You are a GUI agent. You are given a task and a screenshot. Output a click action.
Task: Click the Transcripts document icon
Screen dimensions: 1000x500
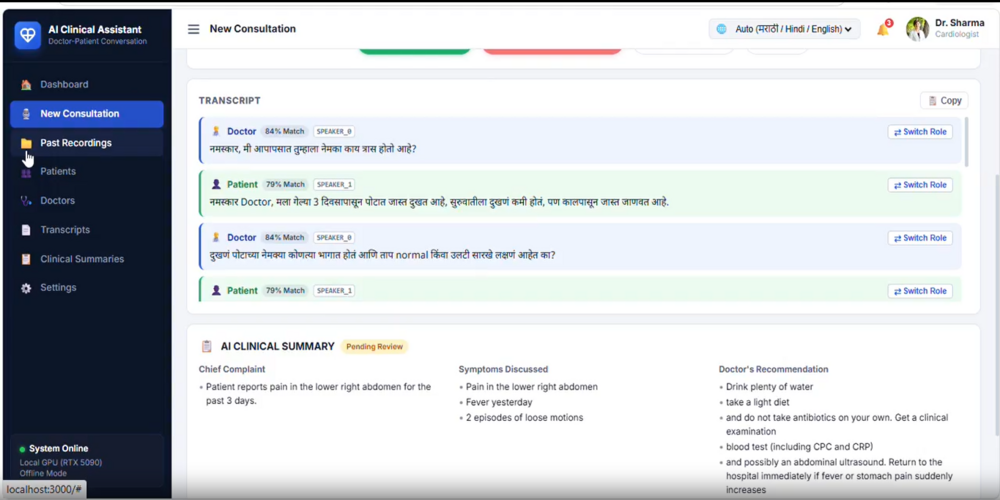pos(26,230)
